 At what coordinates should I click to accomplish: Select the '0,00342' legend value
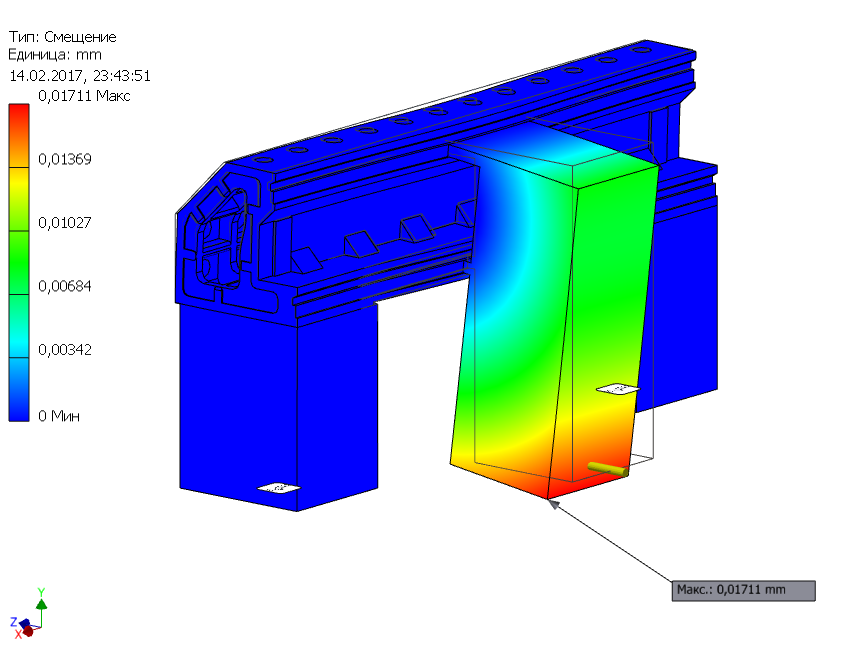coord(64,349)
